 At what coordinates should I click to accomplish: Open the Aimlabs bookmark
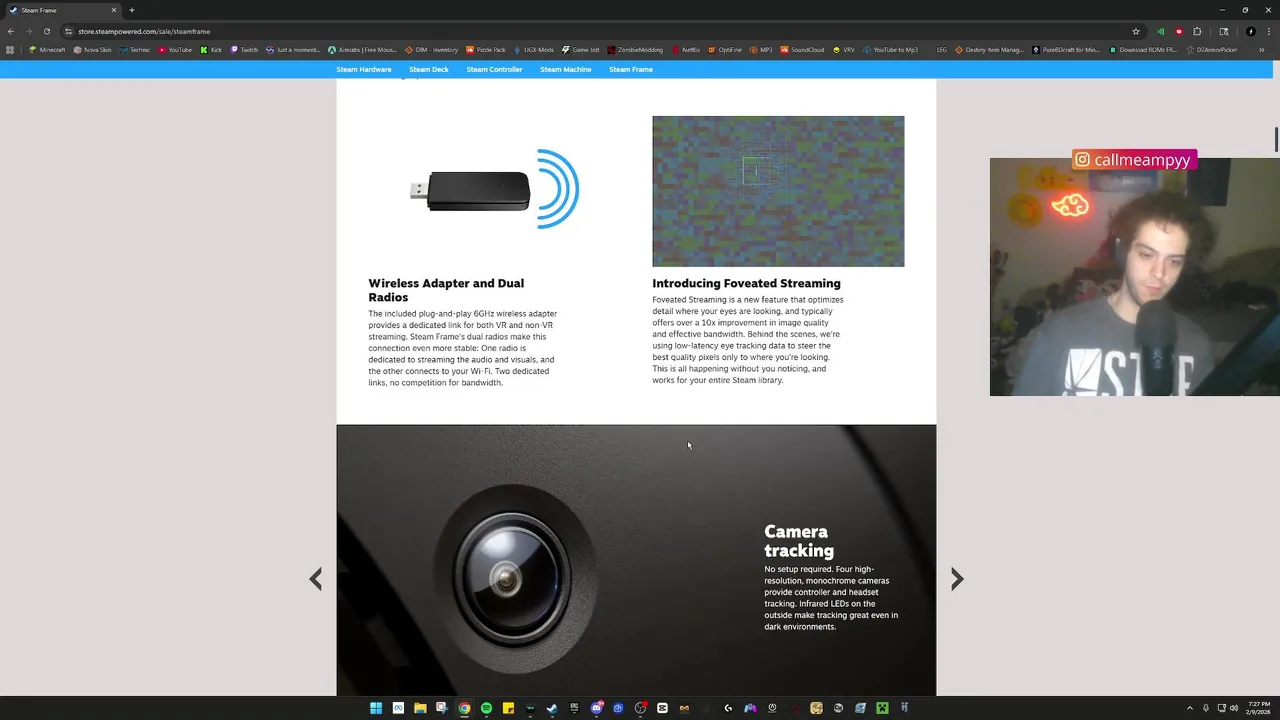pyautogui.click(x=362, y=50)
